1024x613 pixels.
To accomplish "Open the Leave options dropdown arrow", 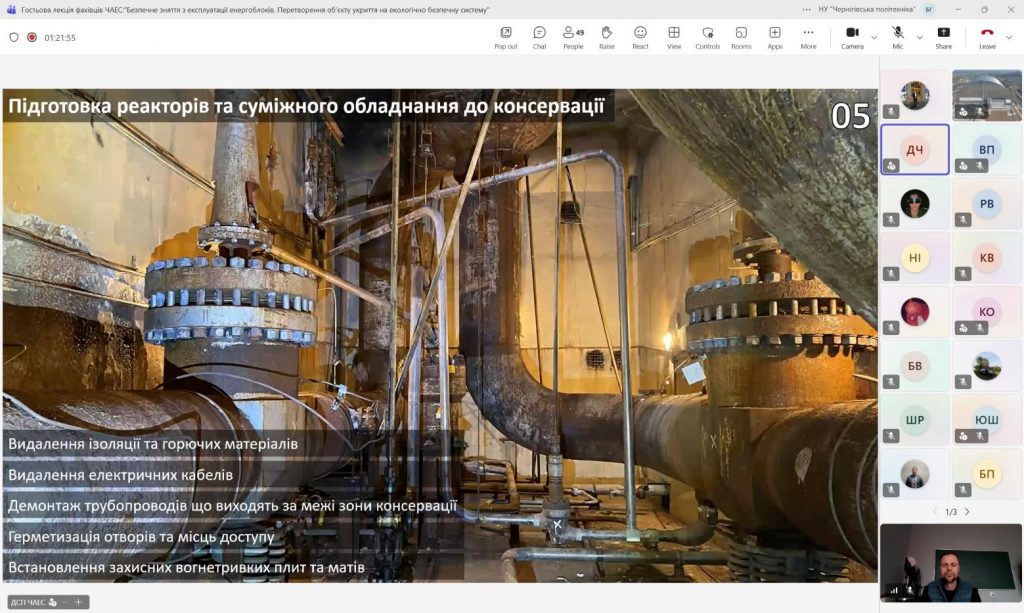I will (1010, 38).
